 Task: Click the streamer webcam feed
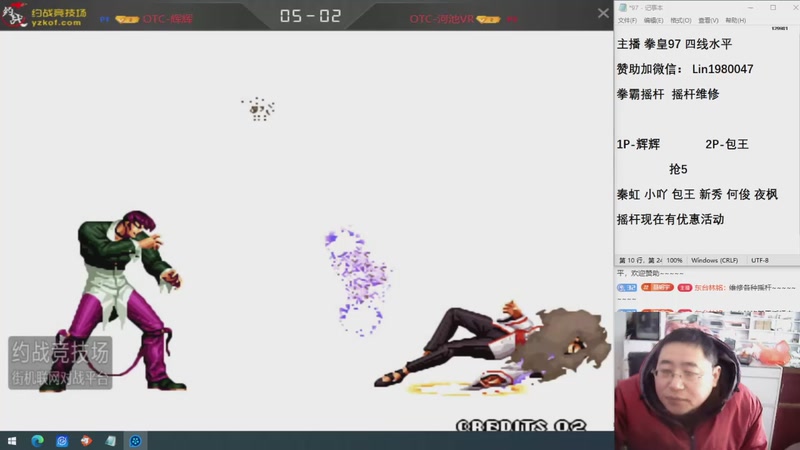pyautogui.click(x=707, y=381)
